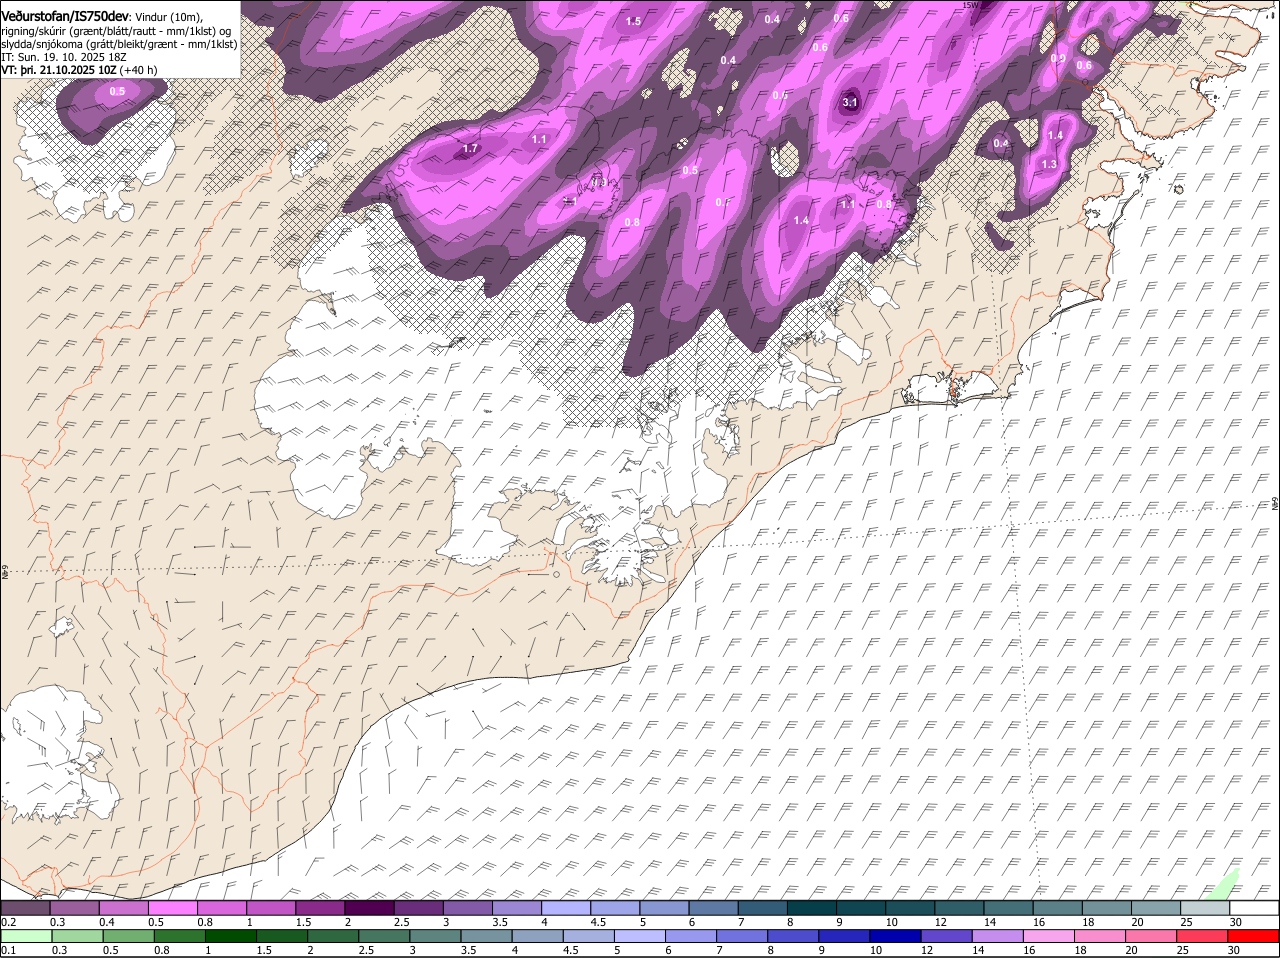Click upper legend swatch between 1.5 and 2
The image size is (1280, 958).
pyautogui.click(x=320, y=907)
